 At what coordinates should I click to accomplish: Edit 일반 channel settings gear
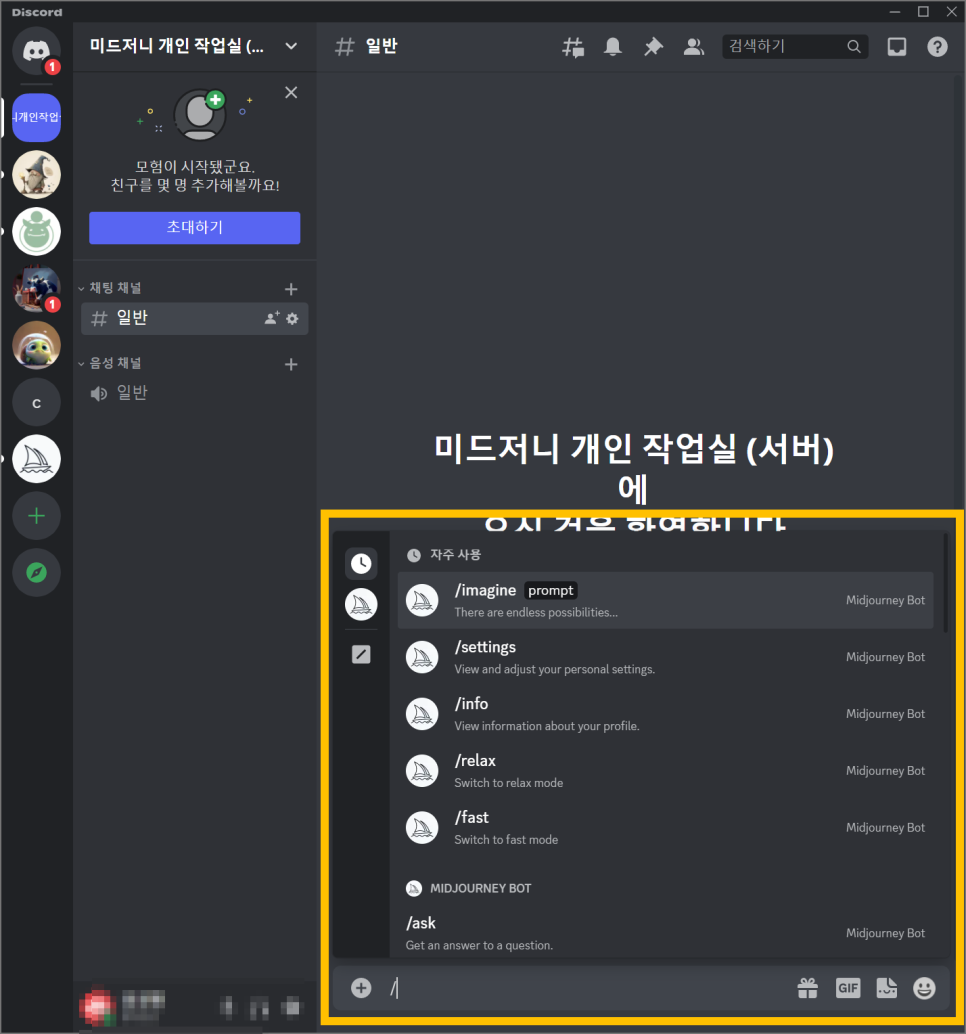click(x=292, y=319)
